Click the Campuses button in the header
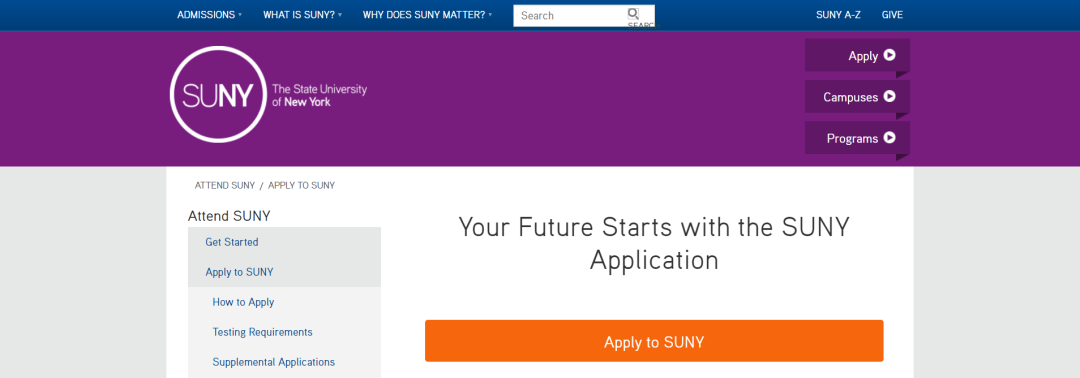 point(858,96)
